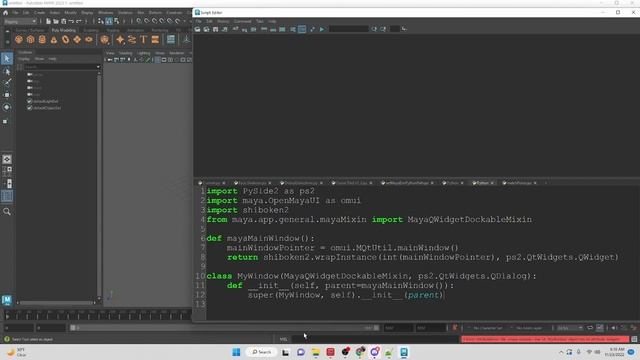Activate the Select tool in toolbox
The image size is (640, 360).
click(7, 58)
